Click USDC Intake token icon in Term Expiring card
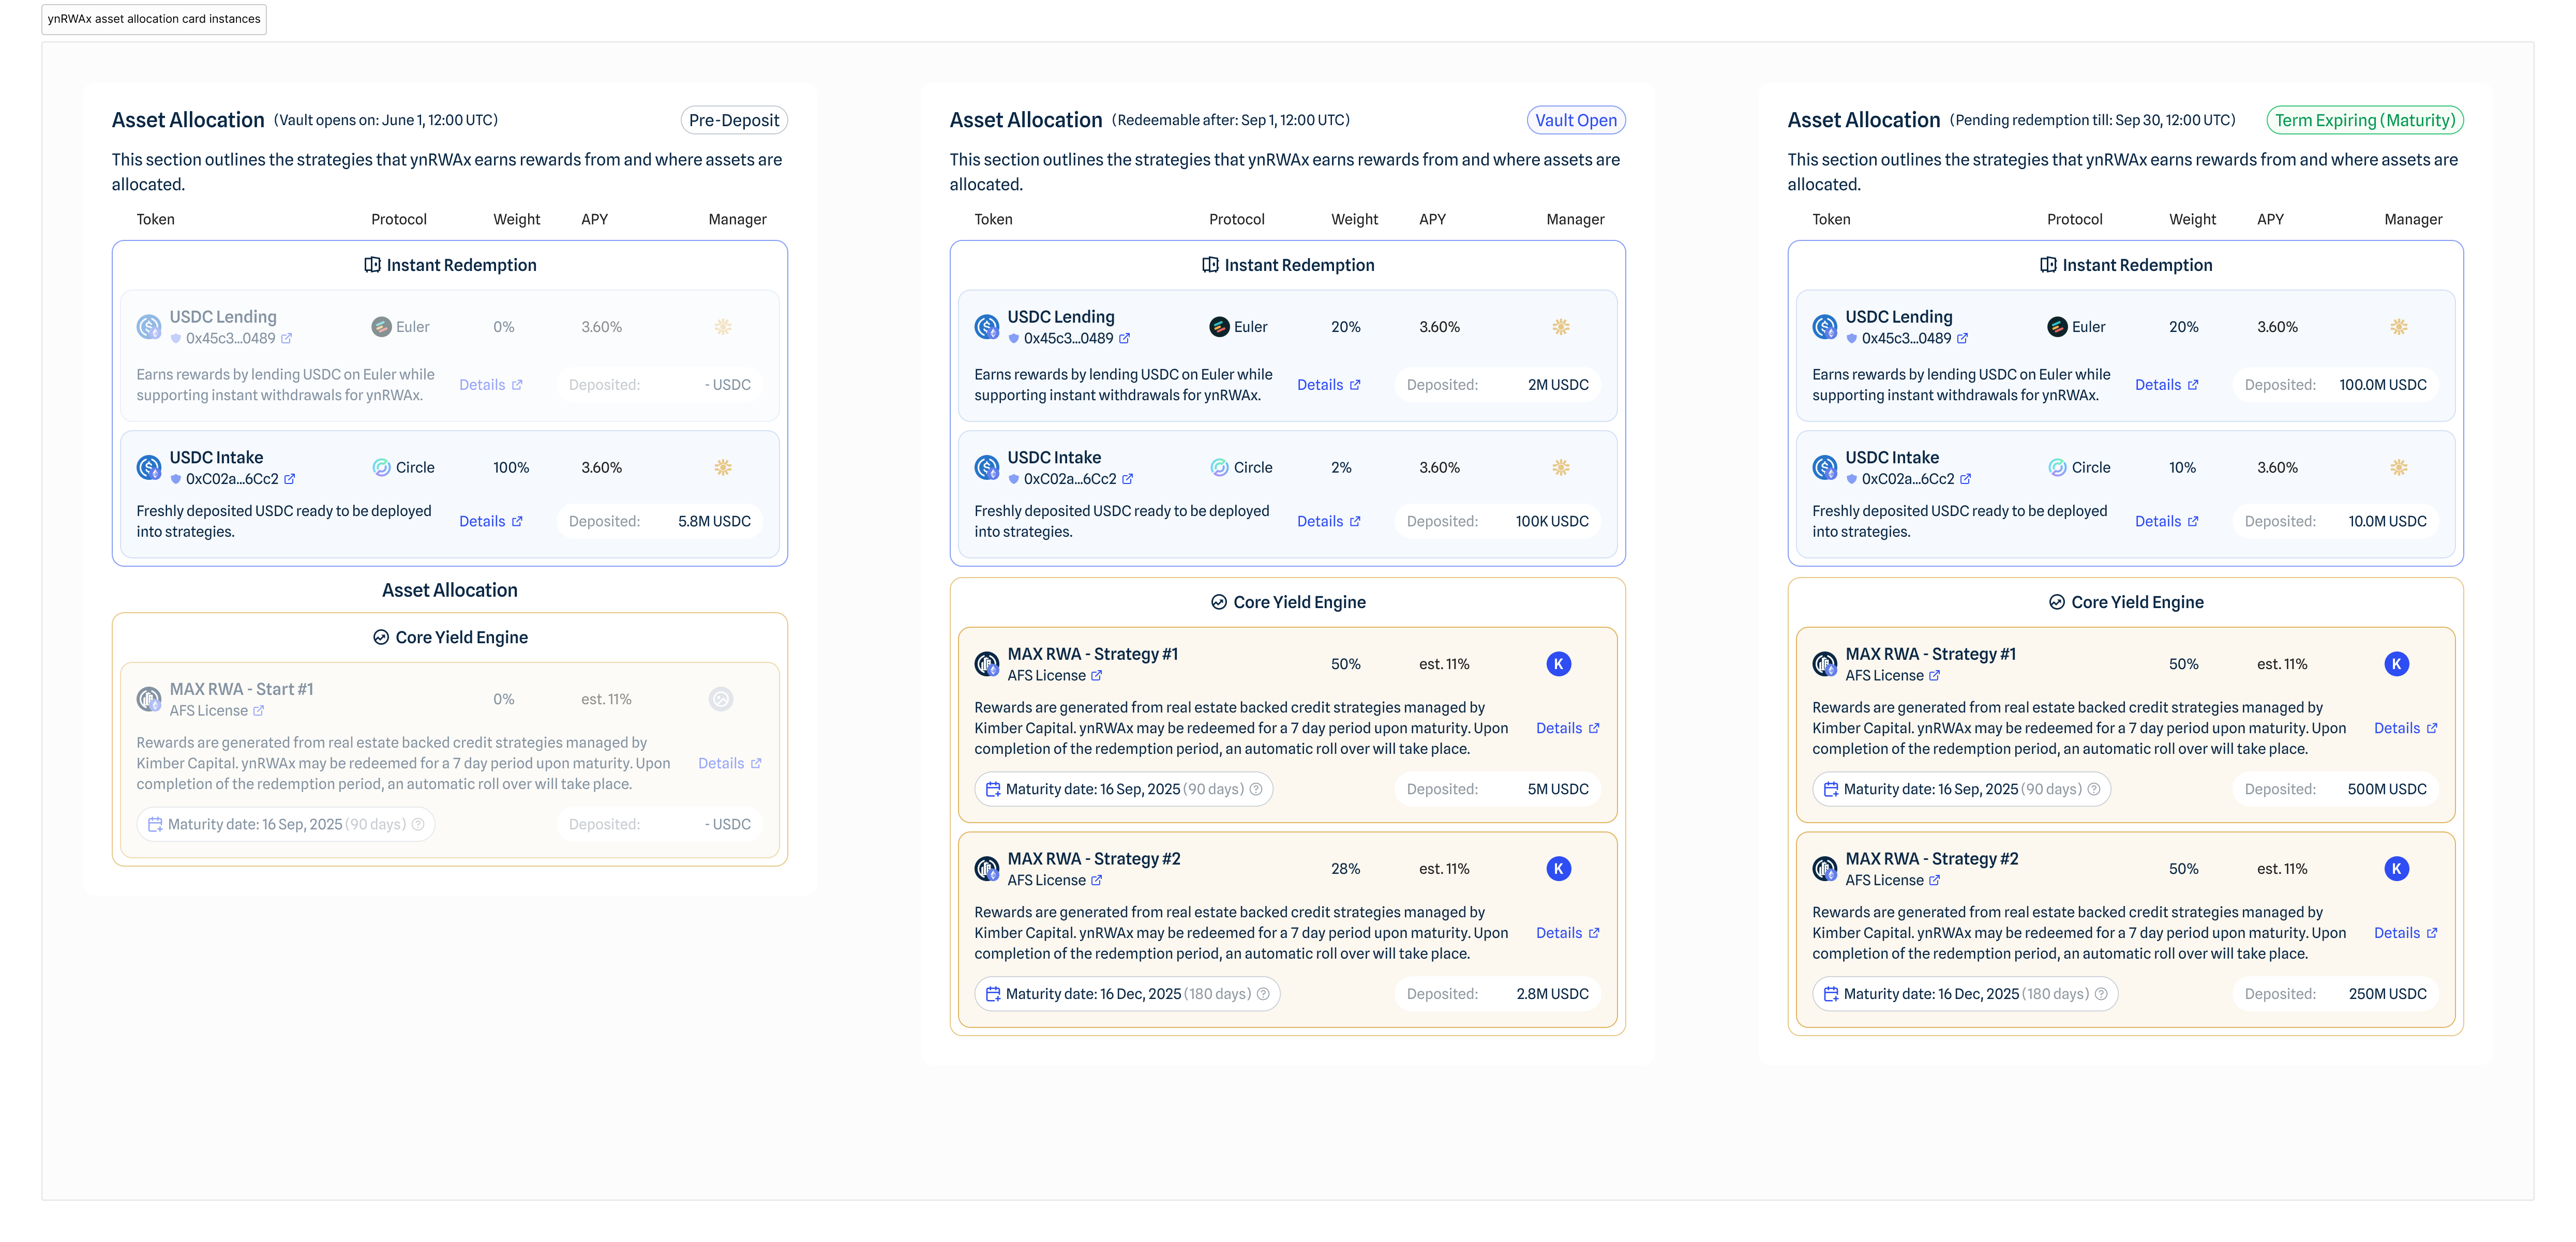Viewport: 2576px width, 1242px height. click(x=1825, y=467)
